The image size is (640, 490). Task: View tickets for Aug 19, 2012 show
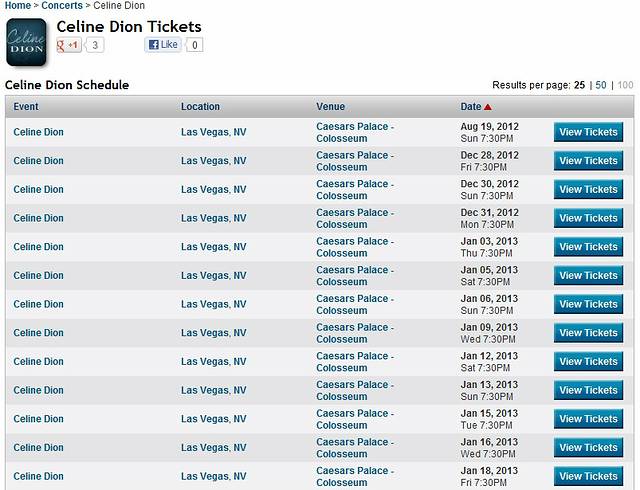point(588,132)
